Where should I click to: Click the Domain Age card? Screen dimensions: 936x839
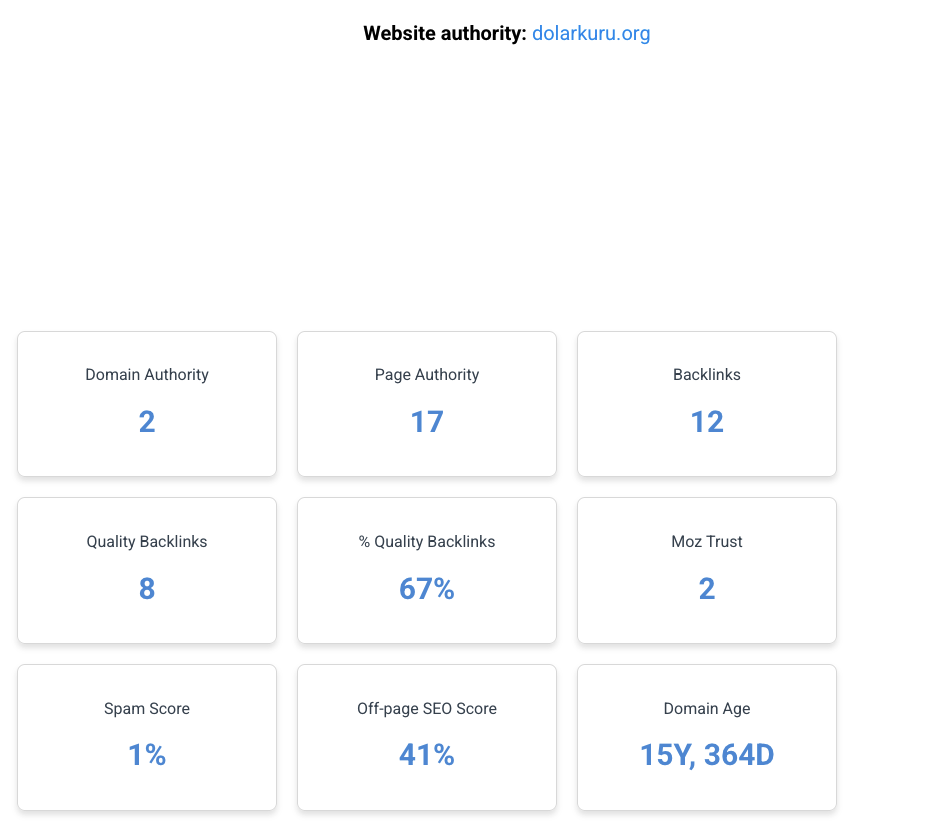[x=707, y=738]
